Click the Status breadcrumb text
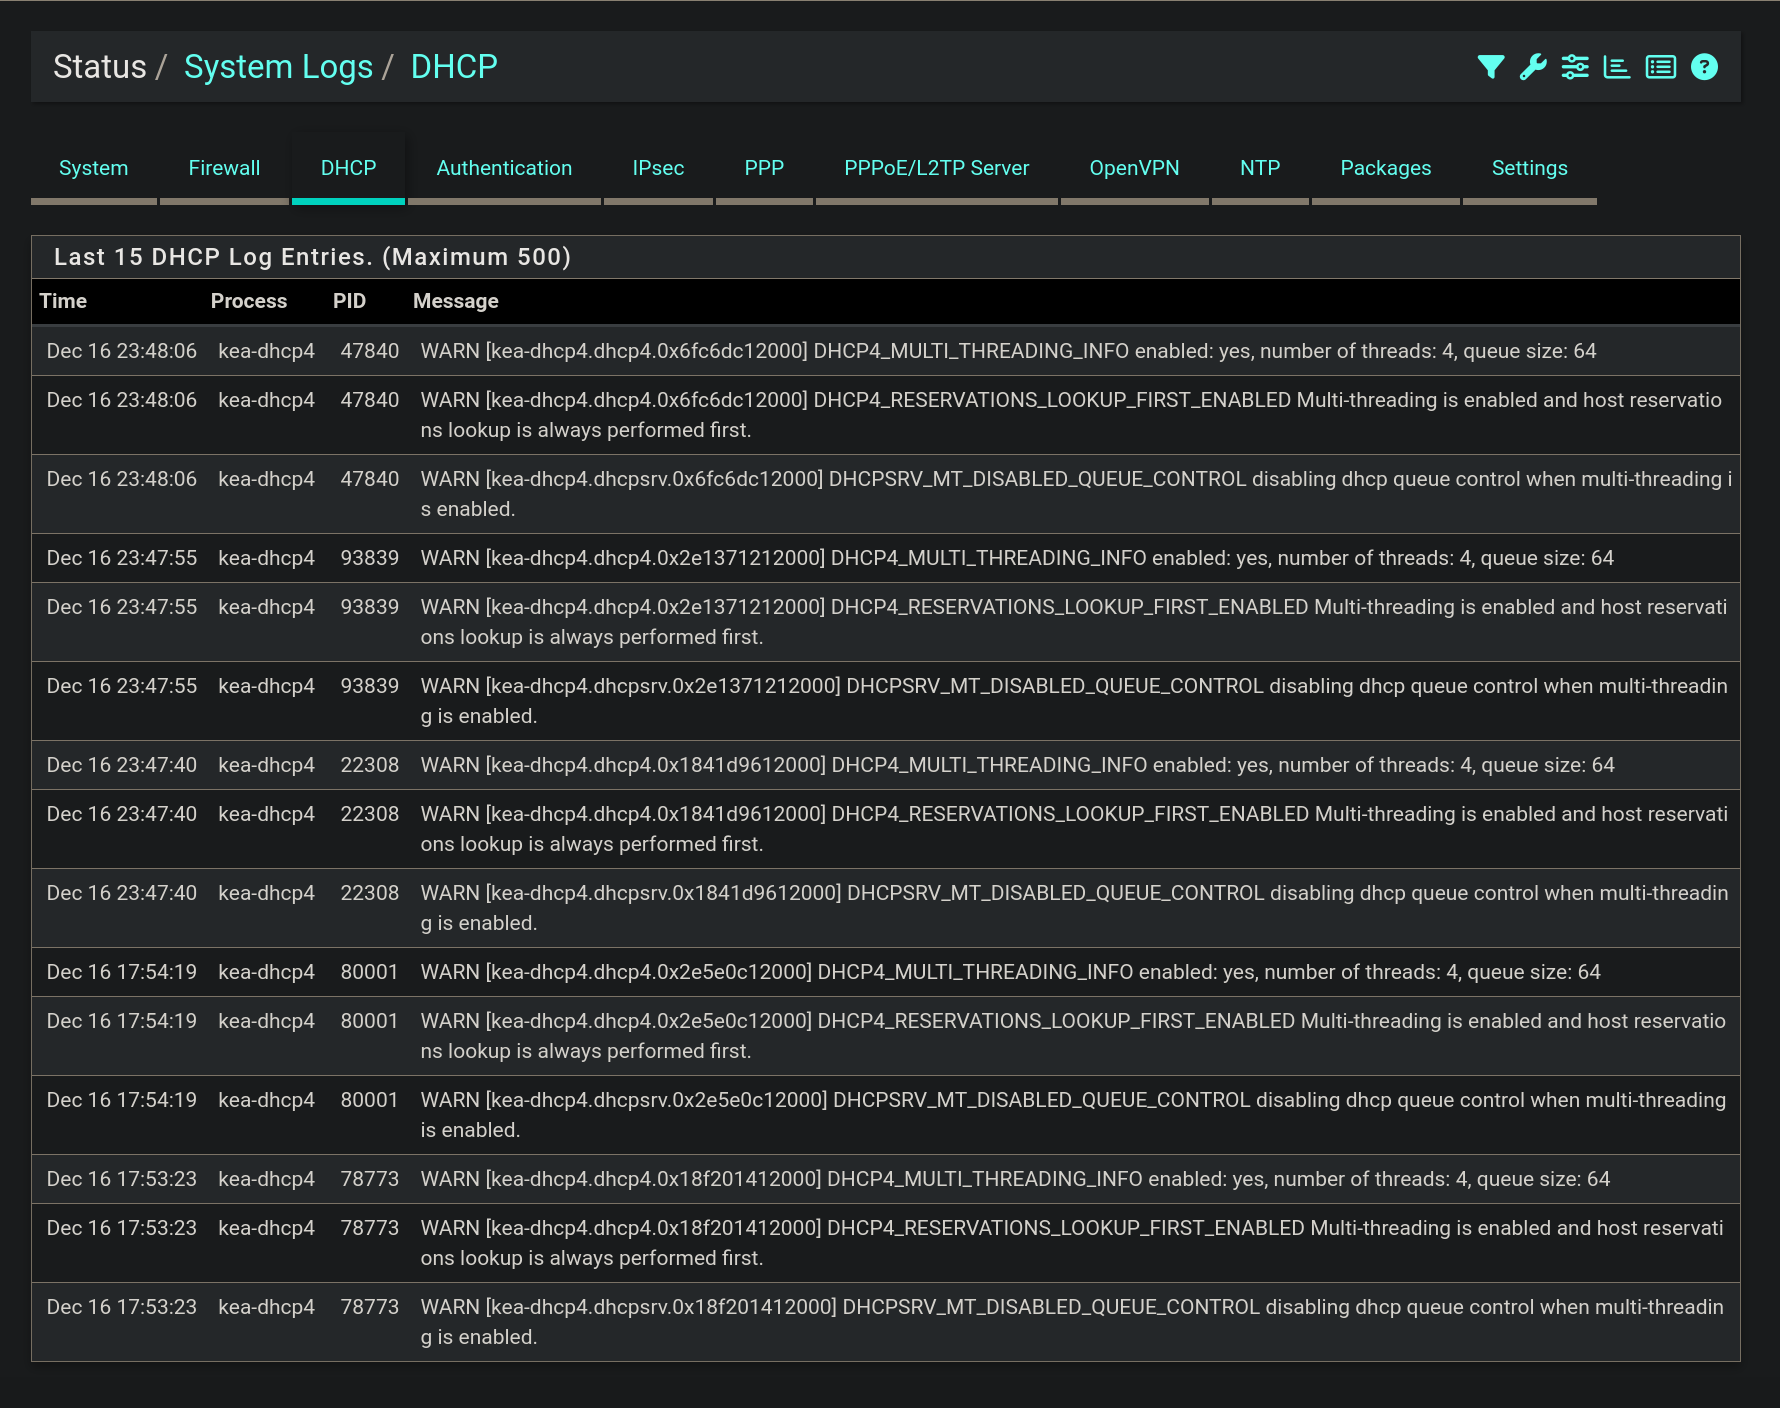This screenshot has width=1780, height=1408. (x=99, y=67)
